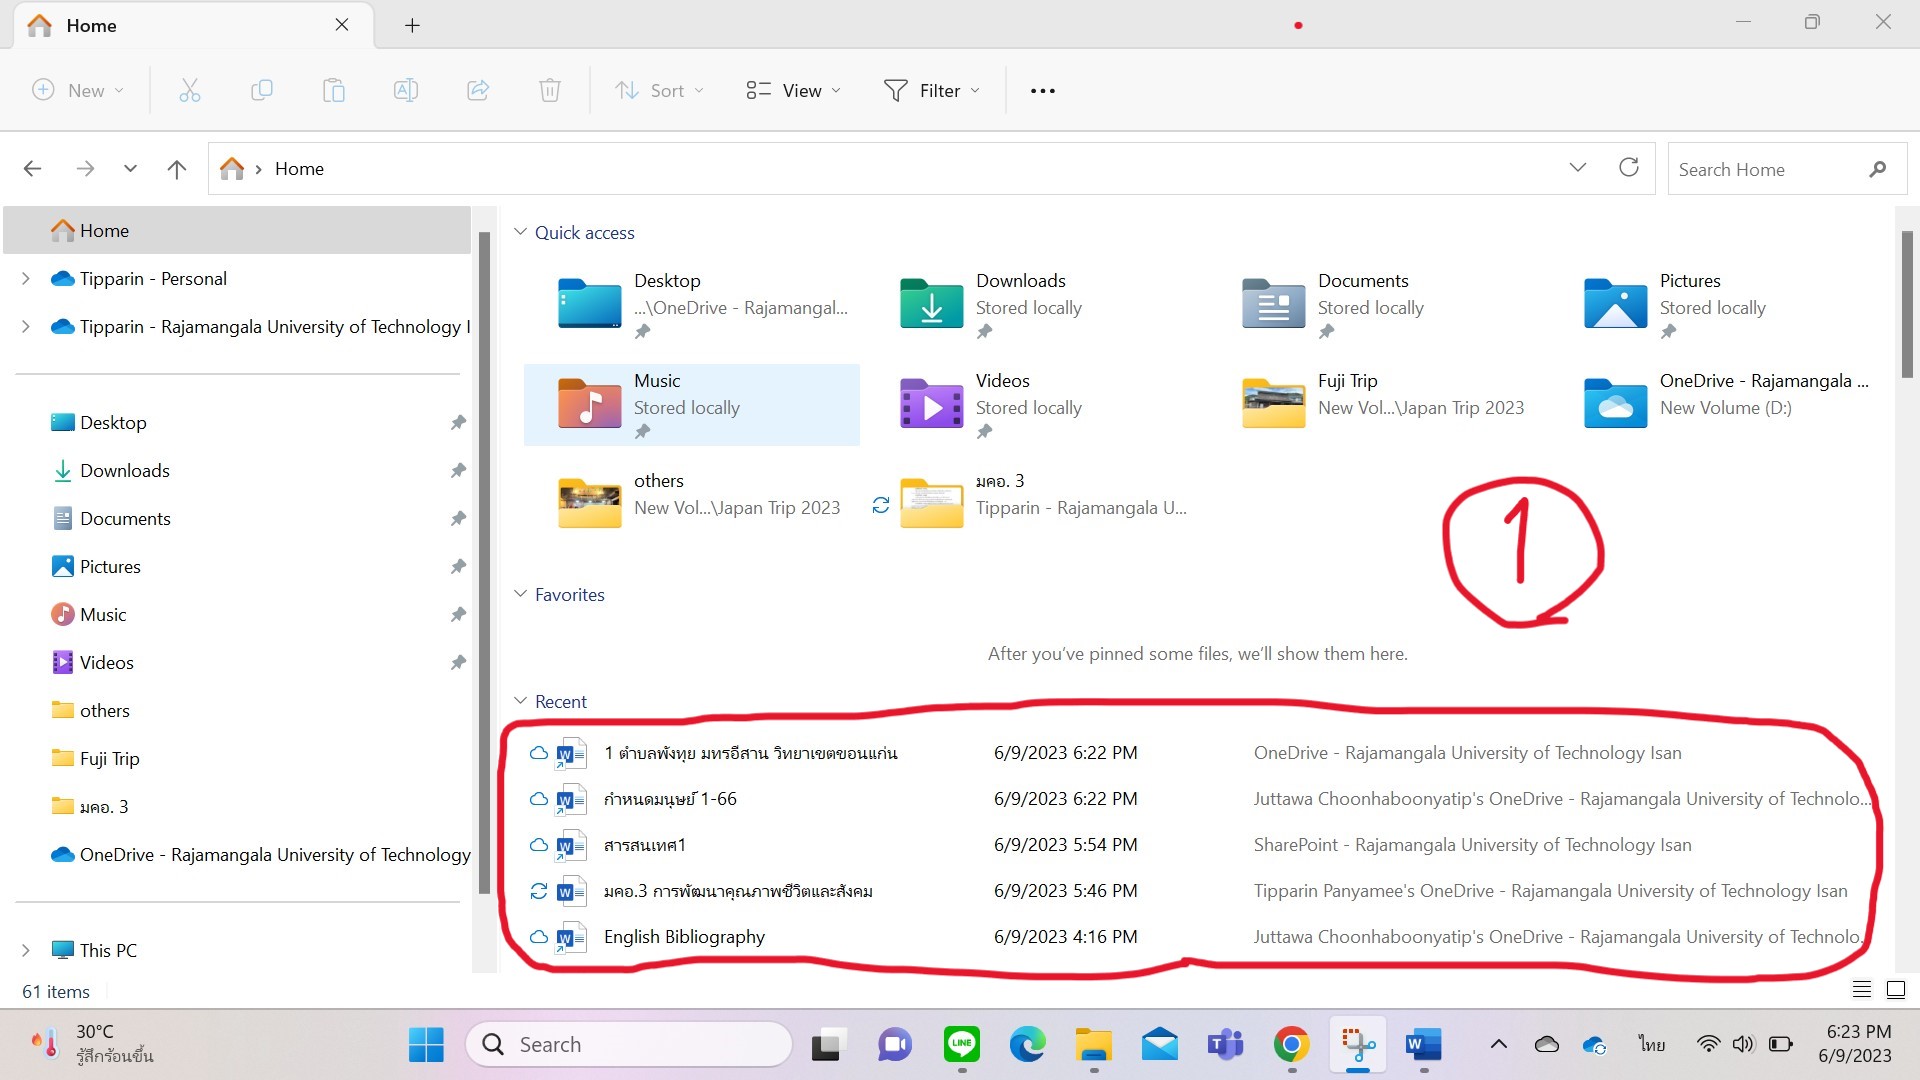Click the Filter button
Image resolution: width=1920 pixels, height=1080 pixels.
click(x=931, y=90)
